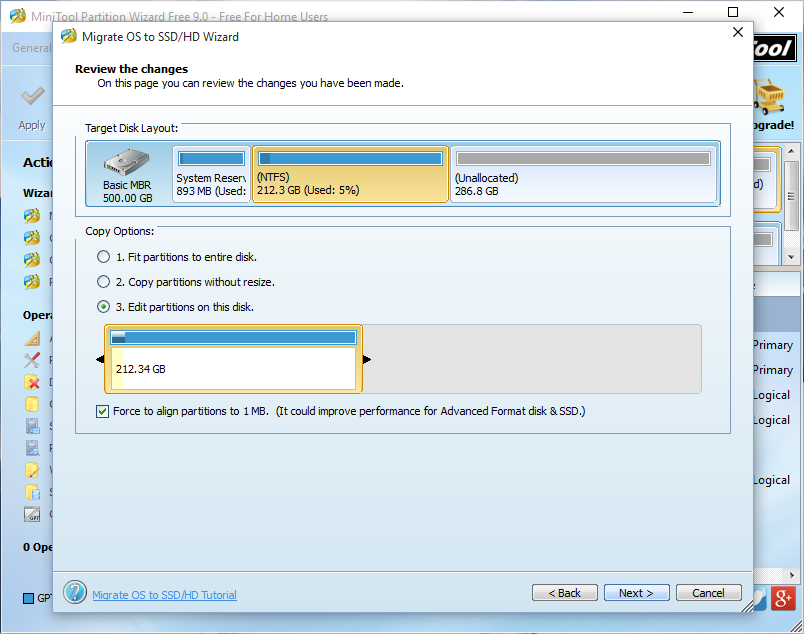Click scroll down arrow in main window disk map
The image size is (804, 634).
pos(791,257)
